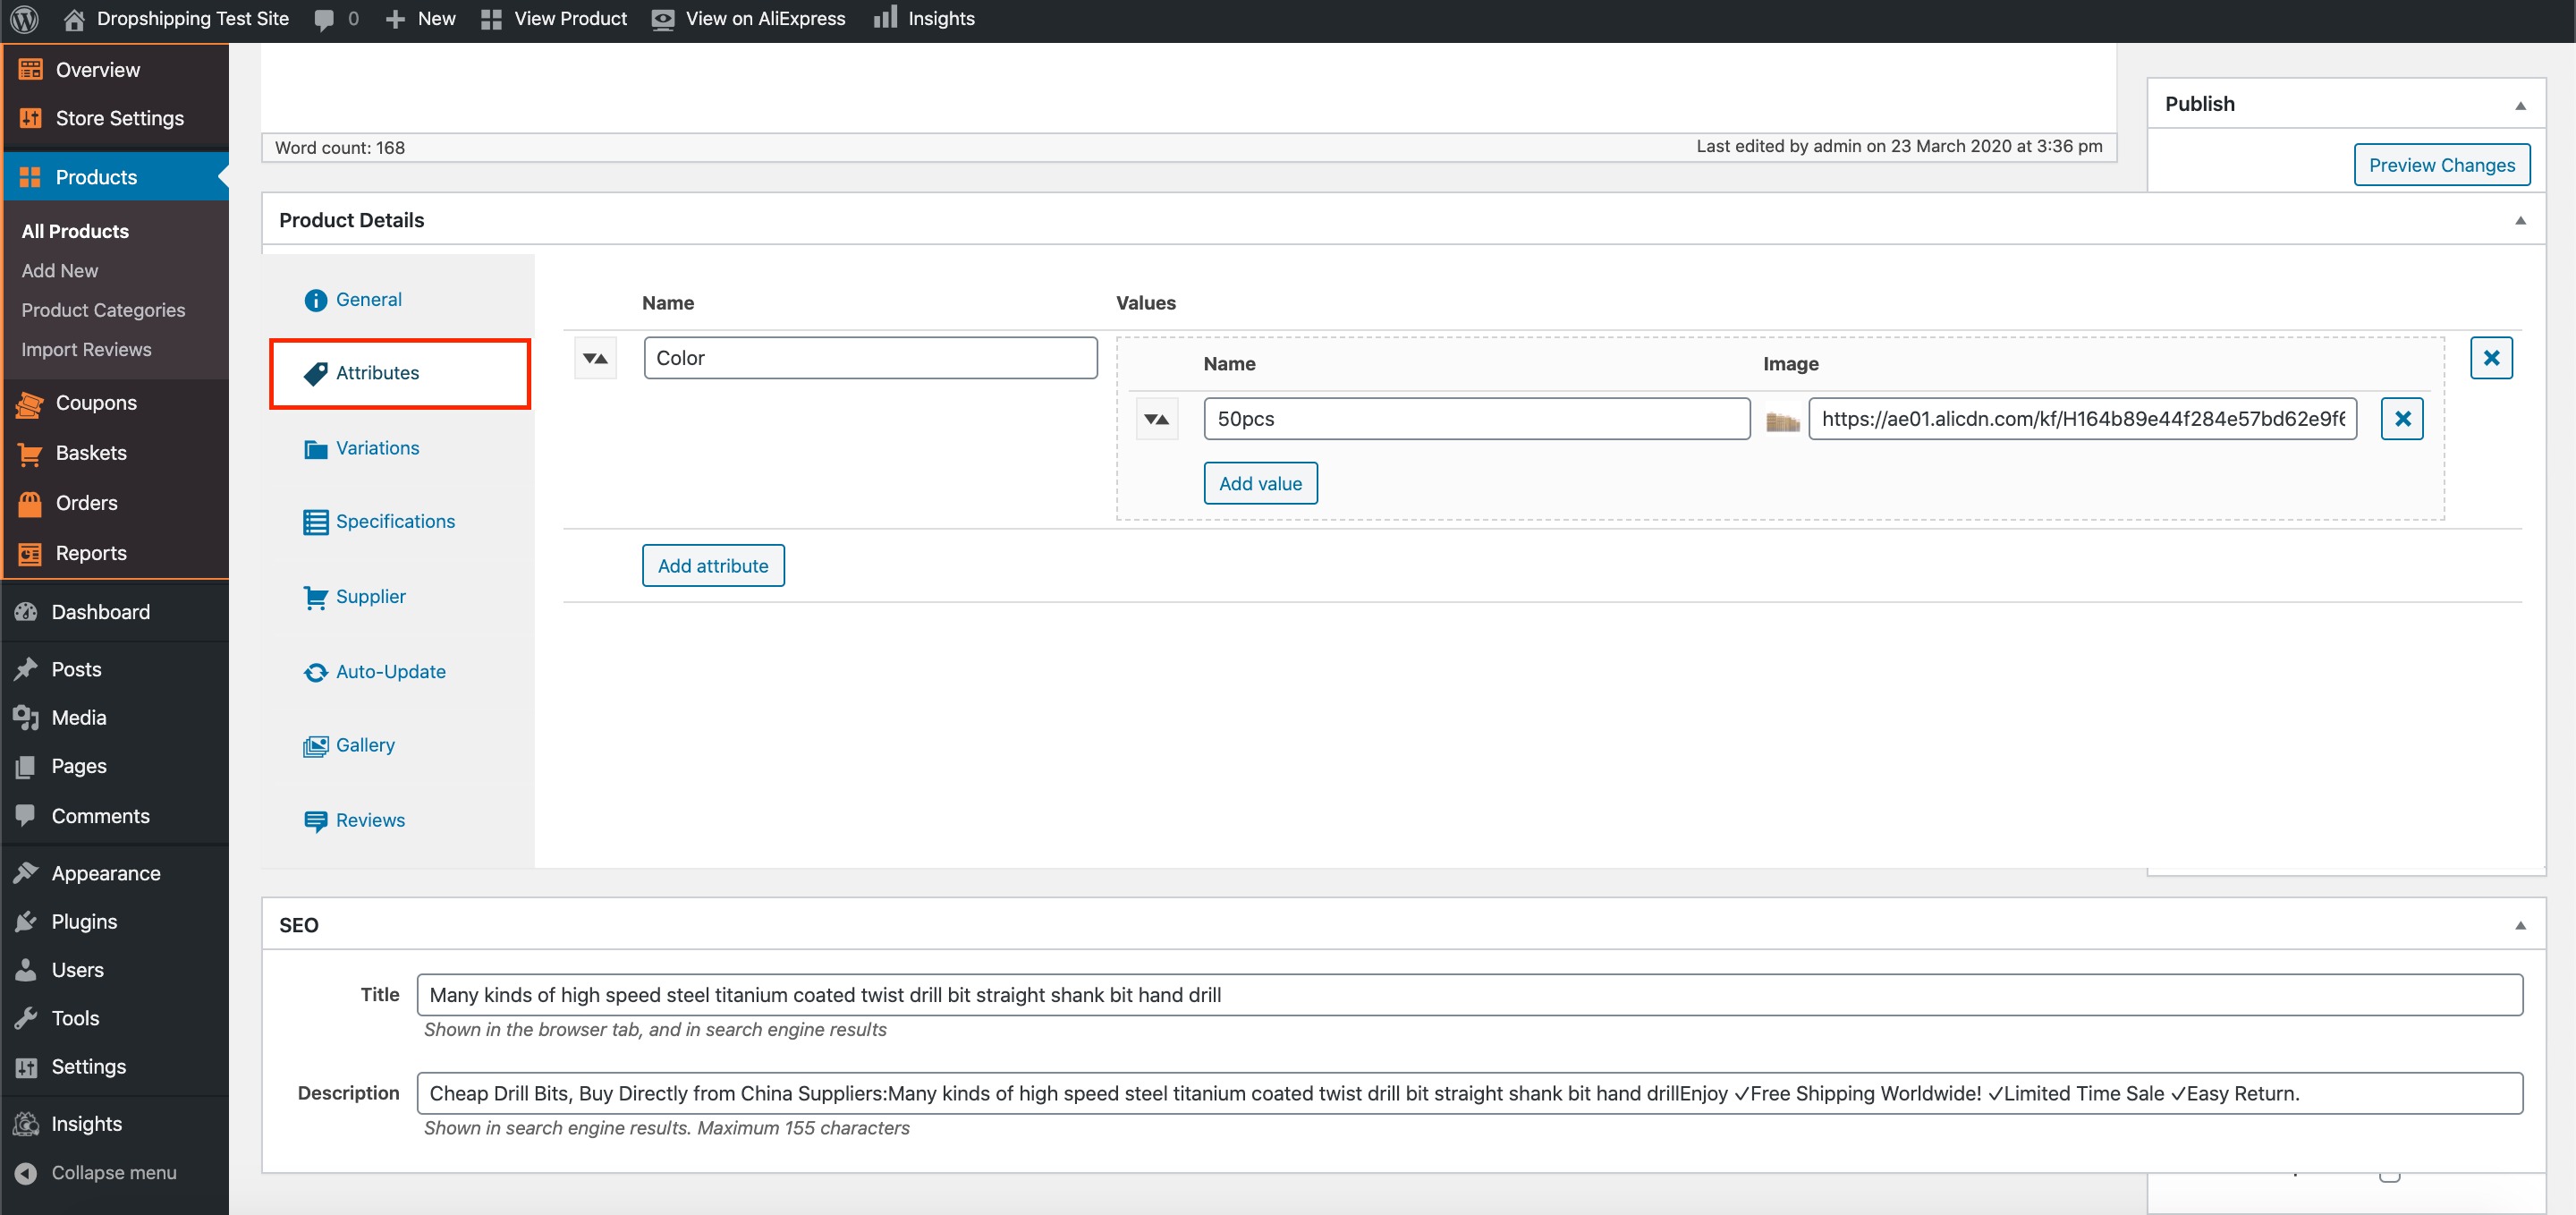
Task: Reorder 50pcs value using sort arrows
Action: click(1156, 419)
